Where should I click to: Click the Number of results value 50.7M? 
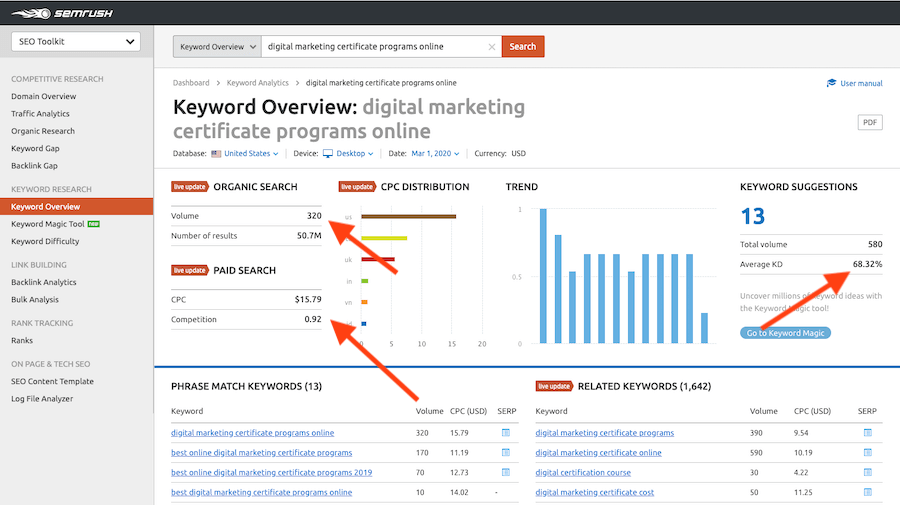click(x=309, y=235)
